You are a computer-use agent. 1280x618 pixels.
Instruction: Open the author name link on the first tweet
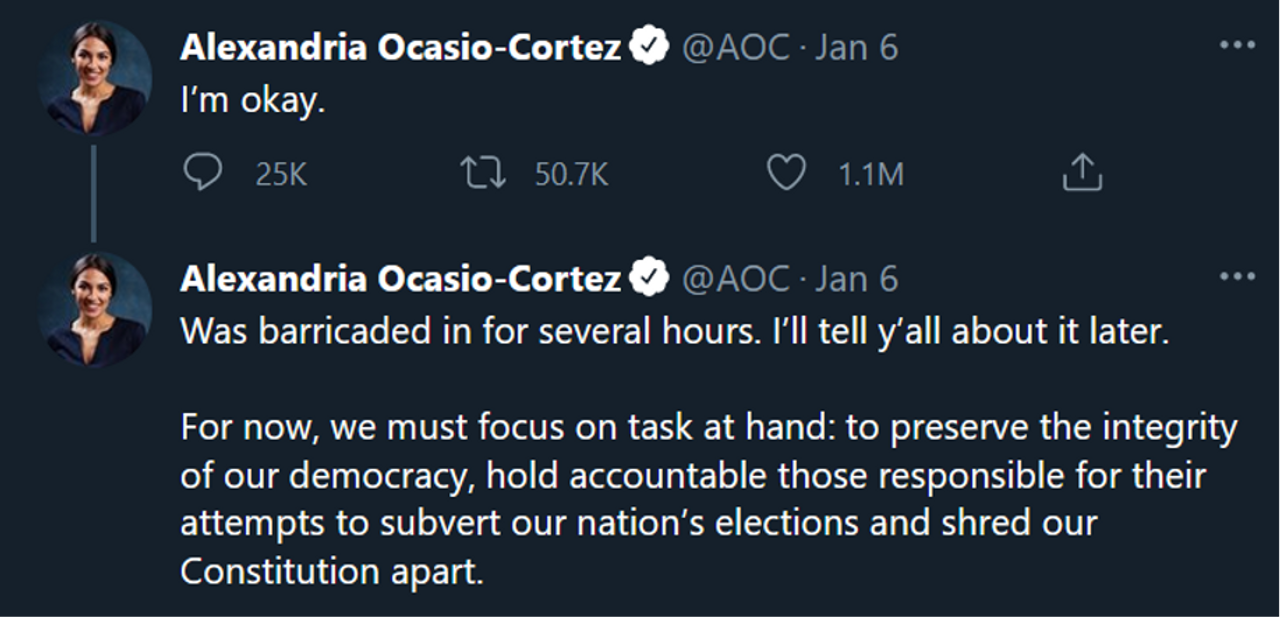click(x=400, y=47)
